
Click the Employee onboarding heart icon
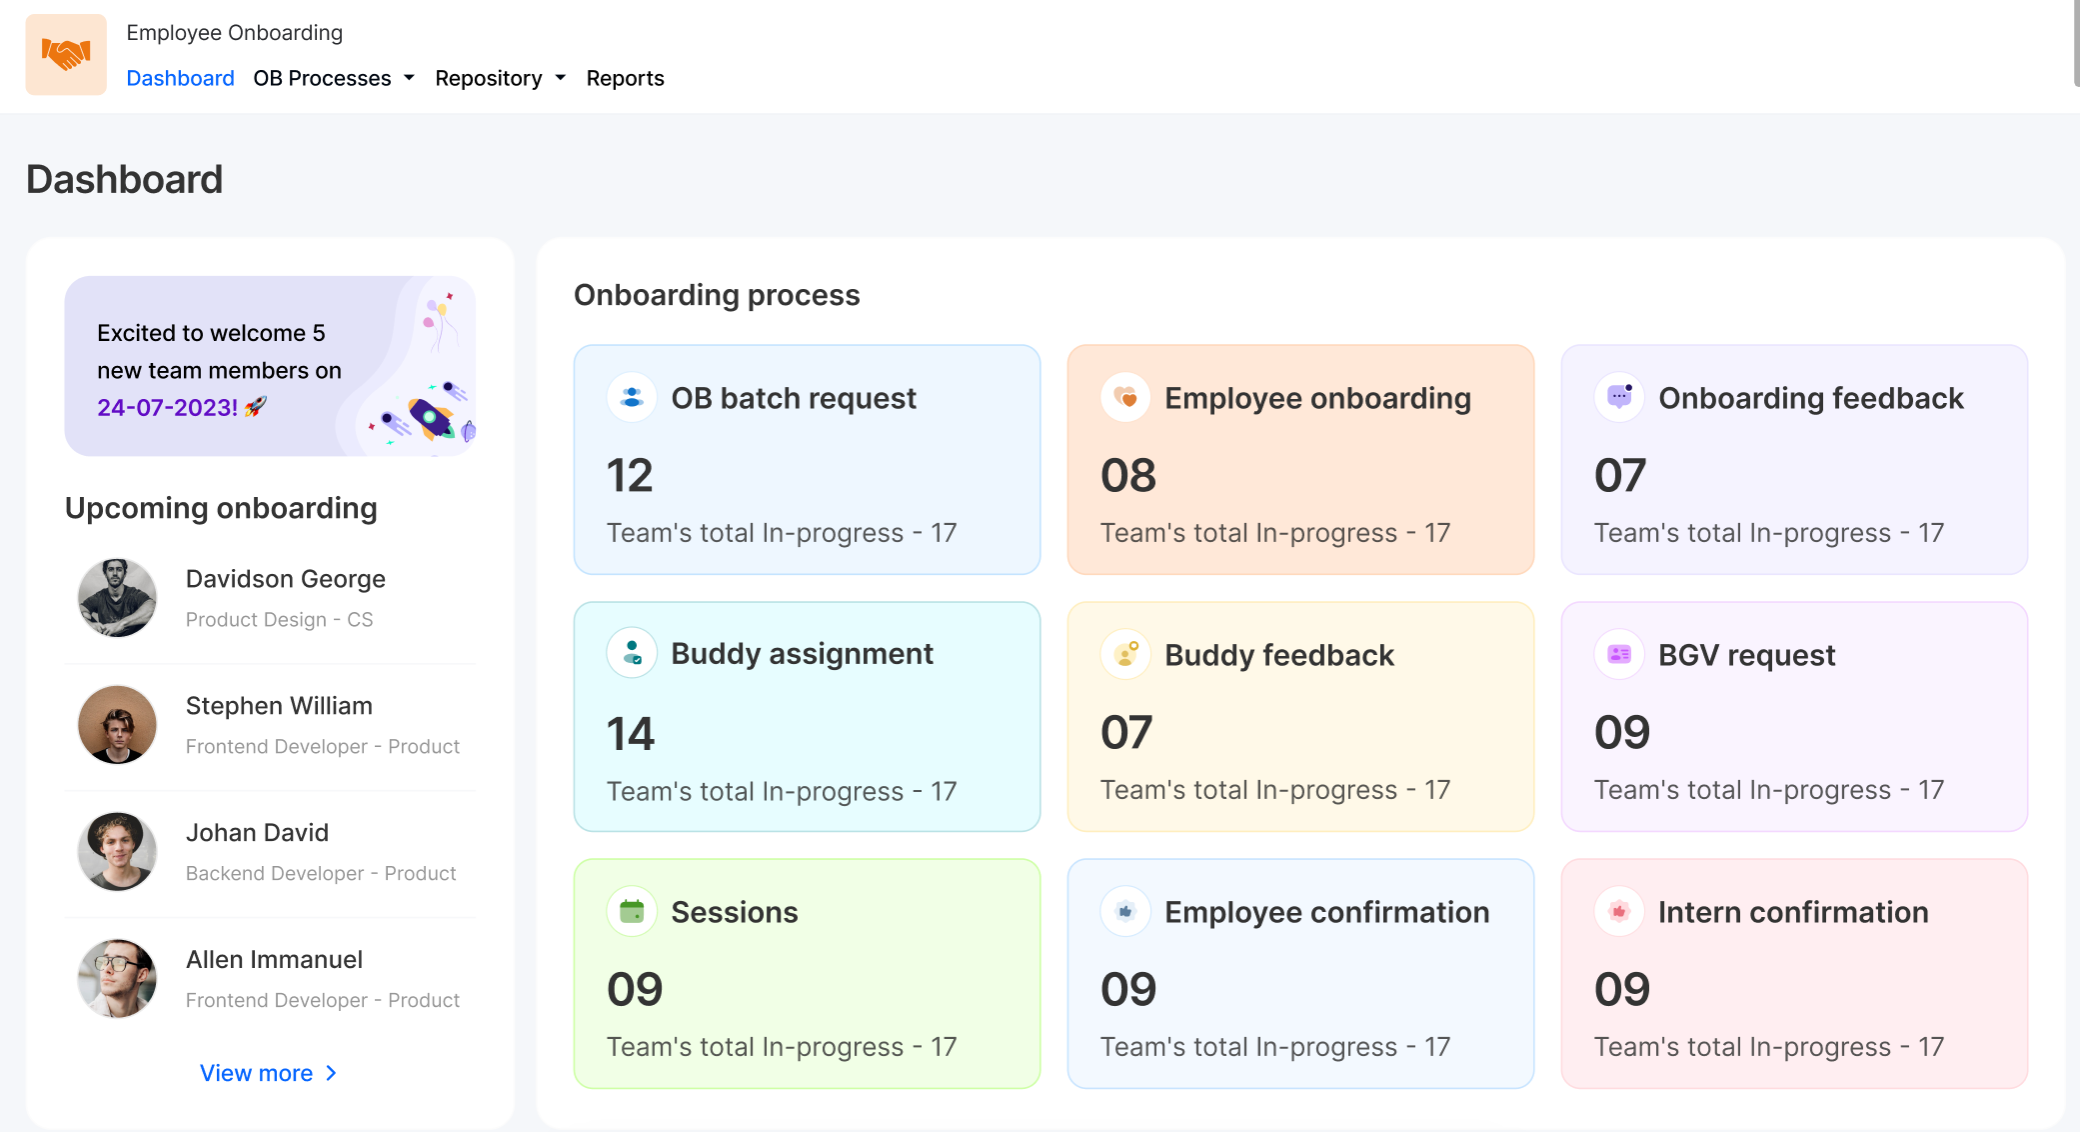pyautogui.click(x=1126, y=397)
